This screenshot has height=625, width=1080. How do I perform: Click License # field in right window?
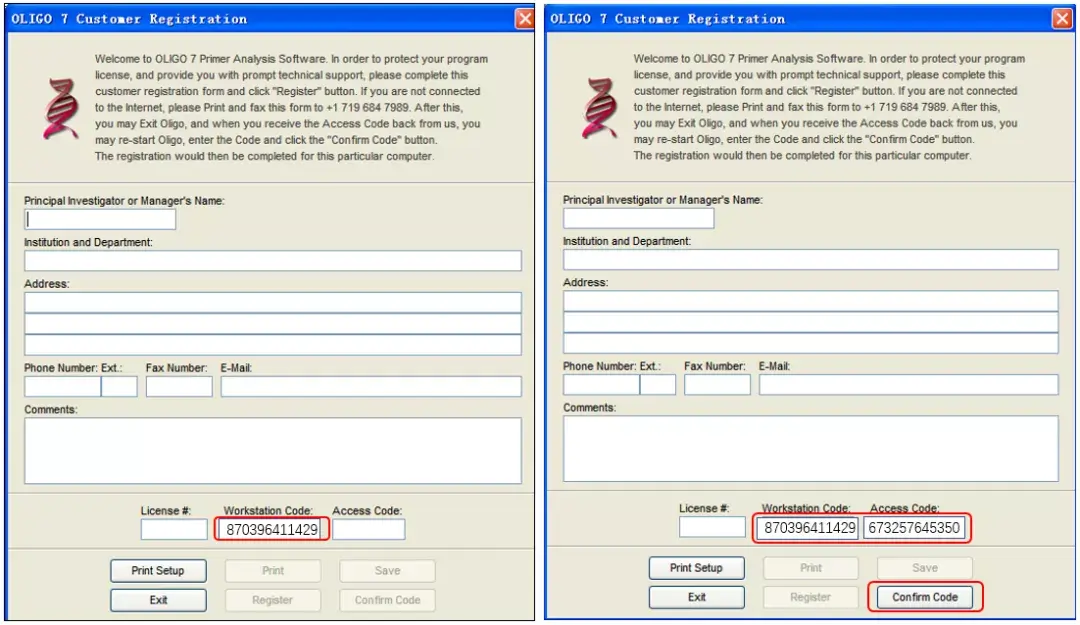(x=712, y=527)
